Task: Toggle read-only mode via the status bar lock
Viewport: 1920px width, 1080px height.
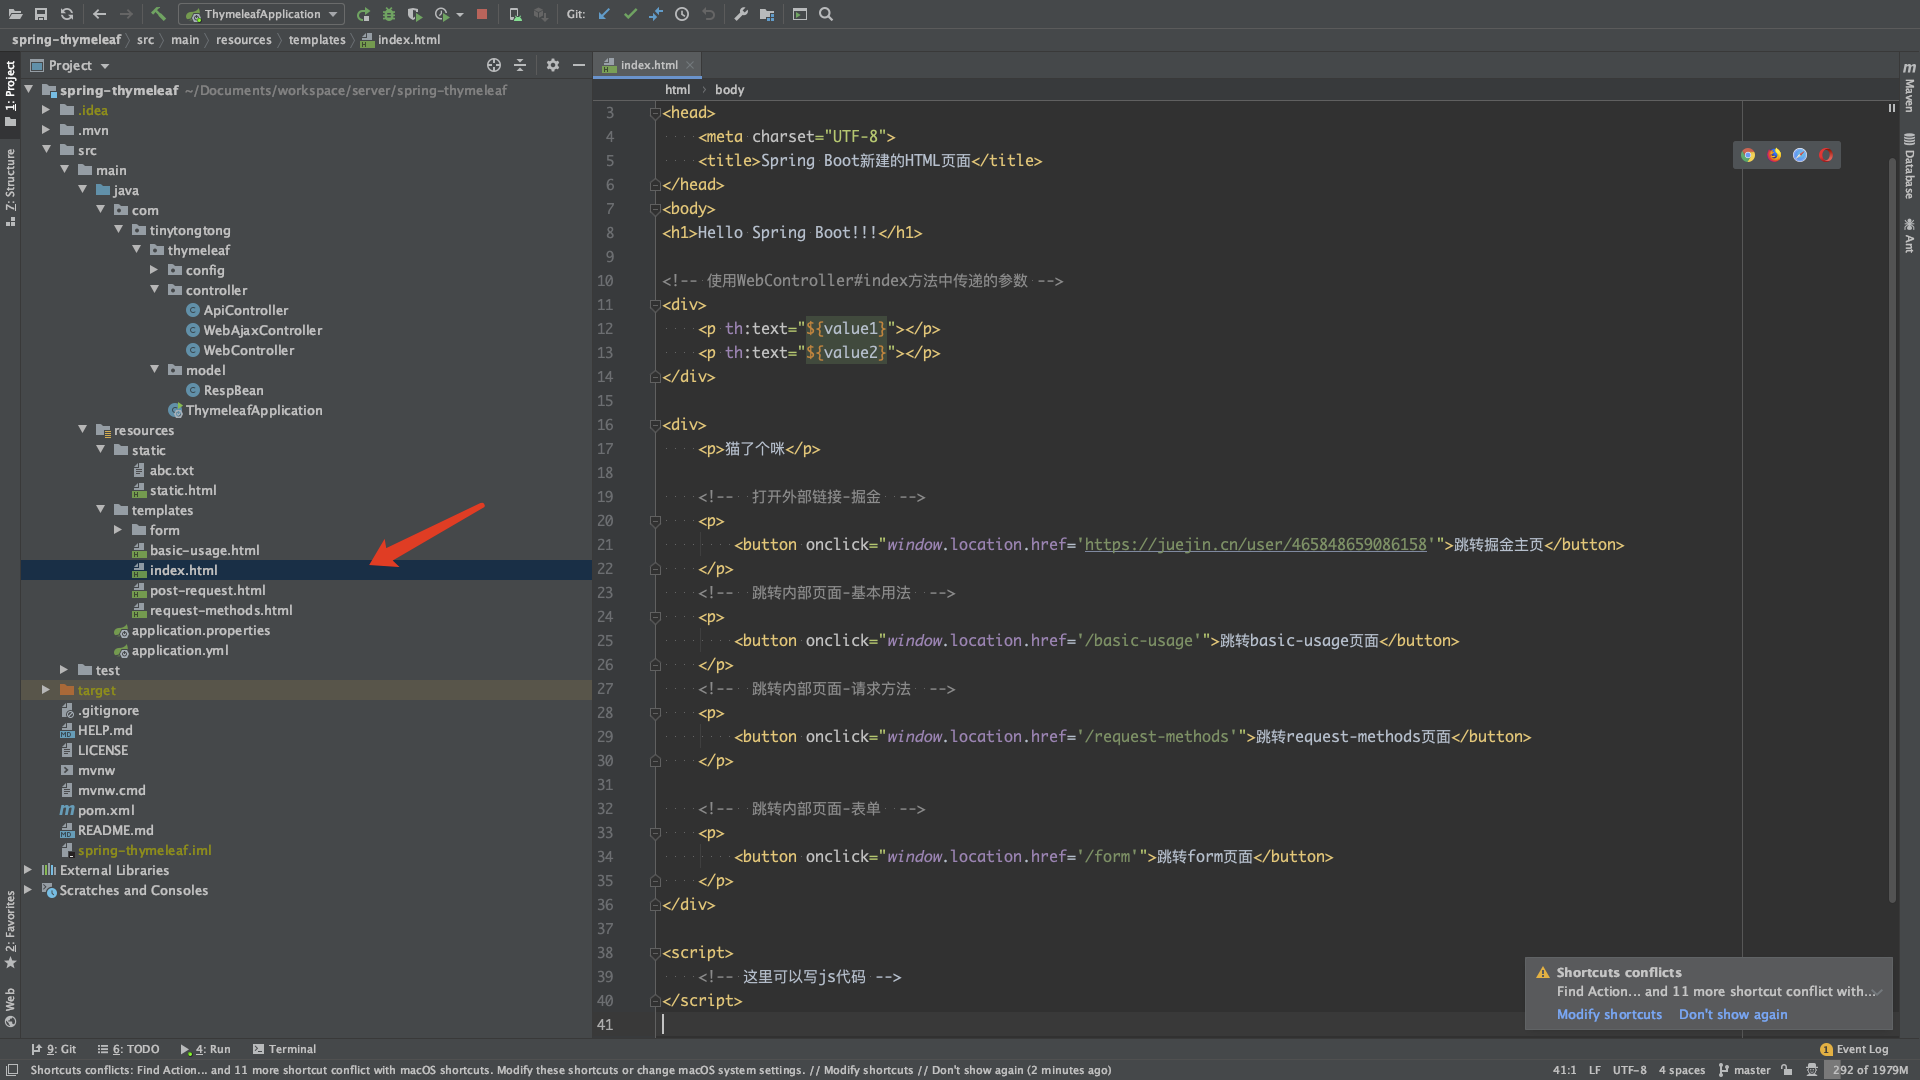Action: 1787,1069
